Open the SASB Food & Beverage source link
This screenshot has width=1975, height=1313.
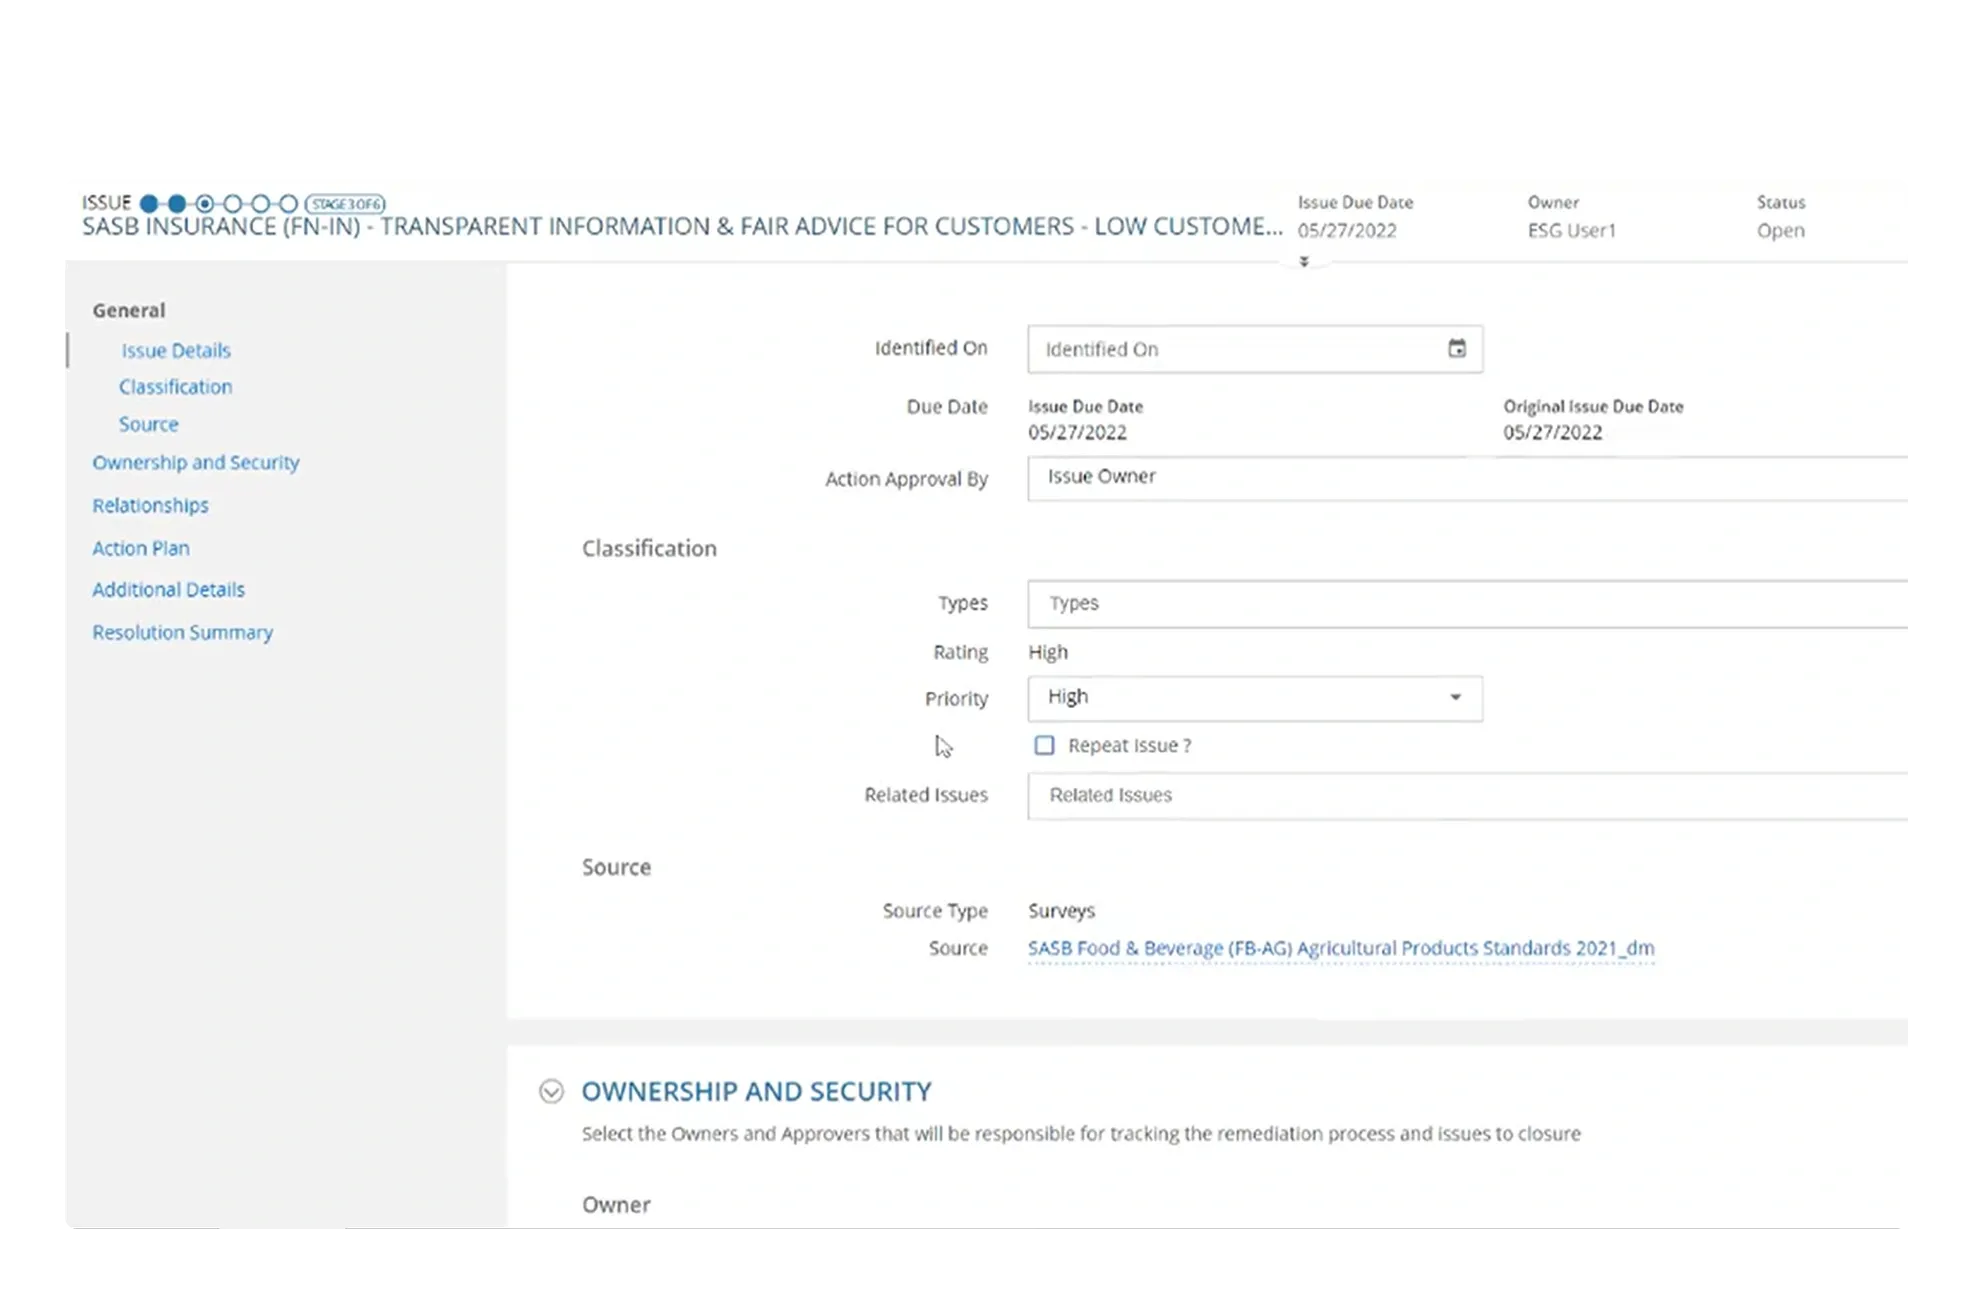click(1340, 947)
